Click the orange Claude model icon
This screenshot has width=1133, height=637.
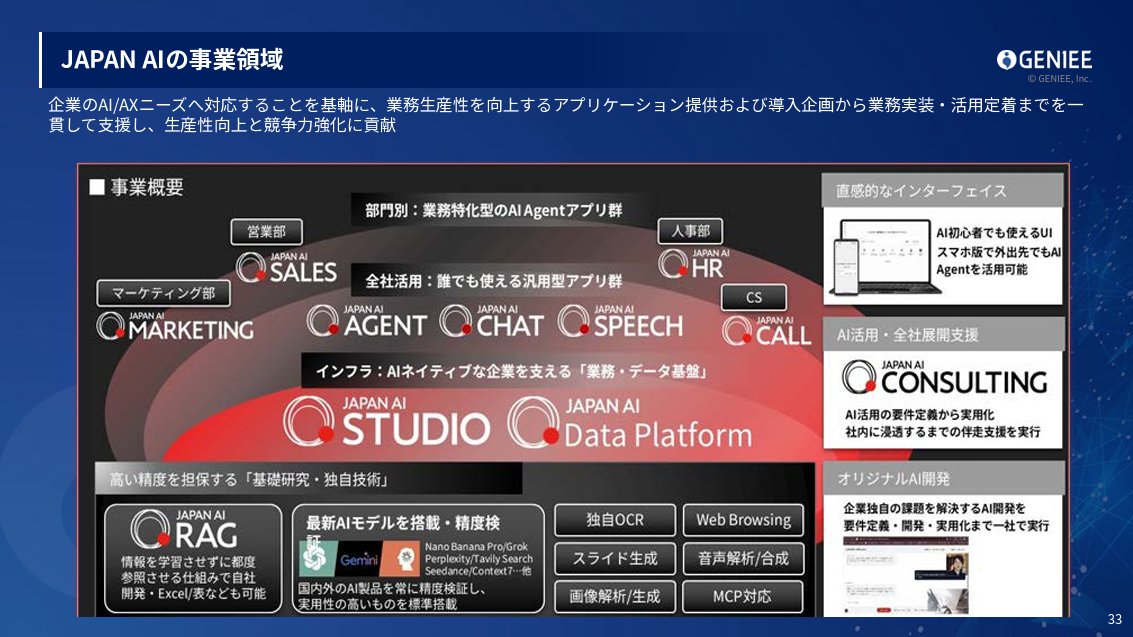401,559
